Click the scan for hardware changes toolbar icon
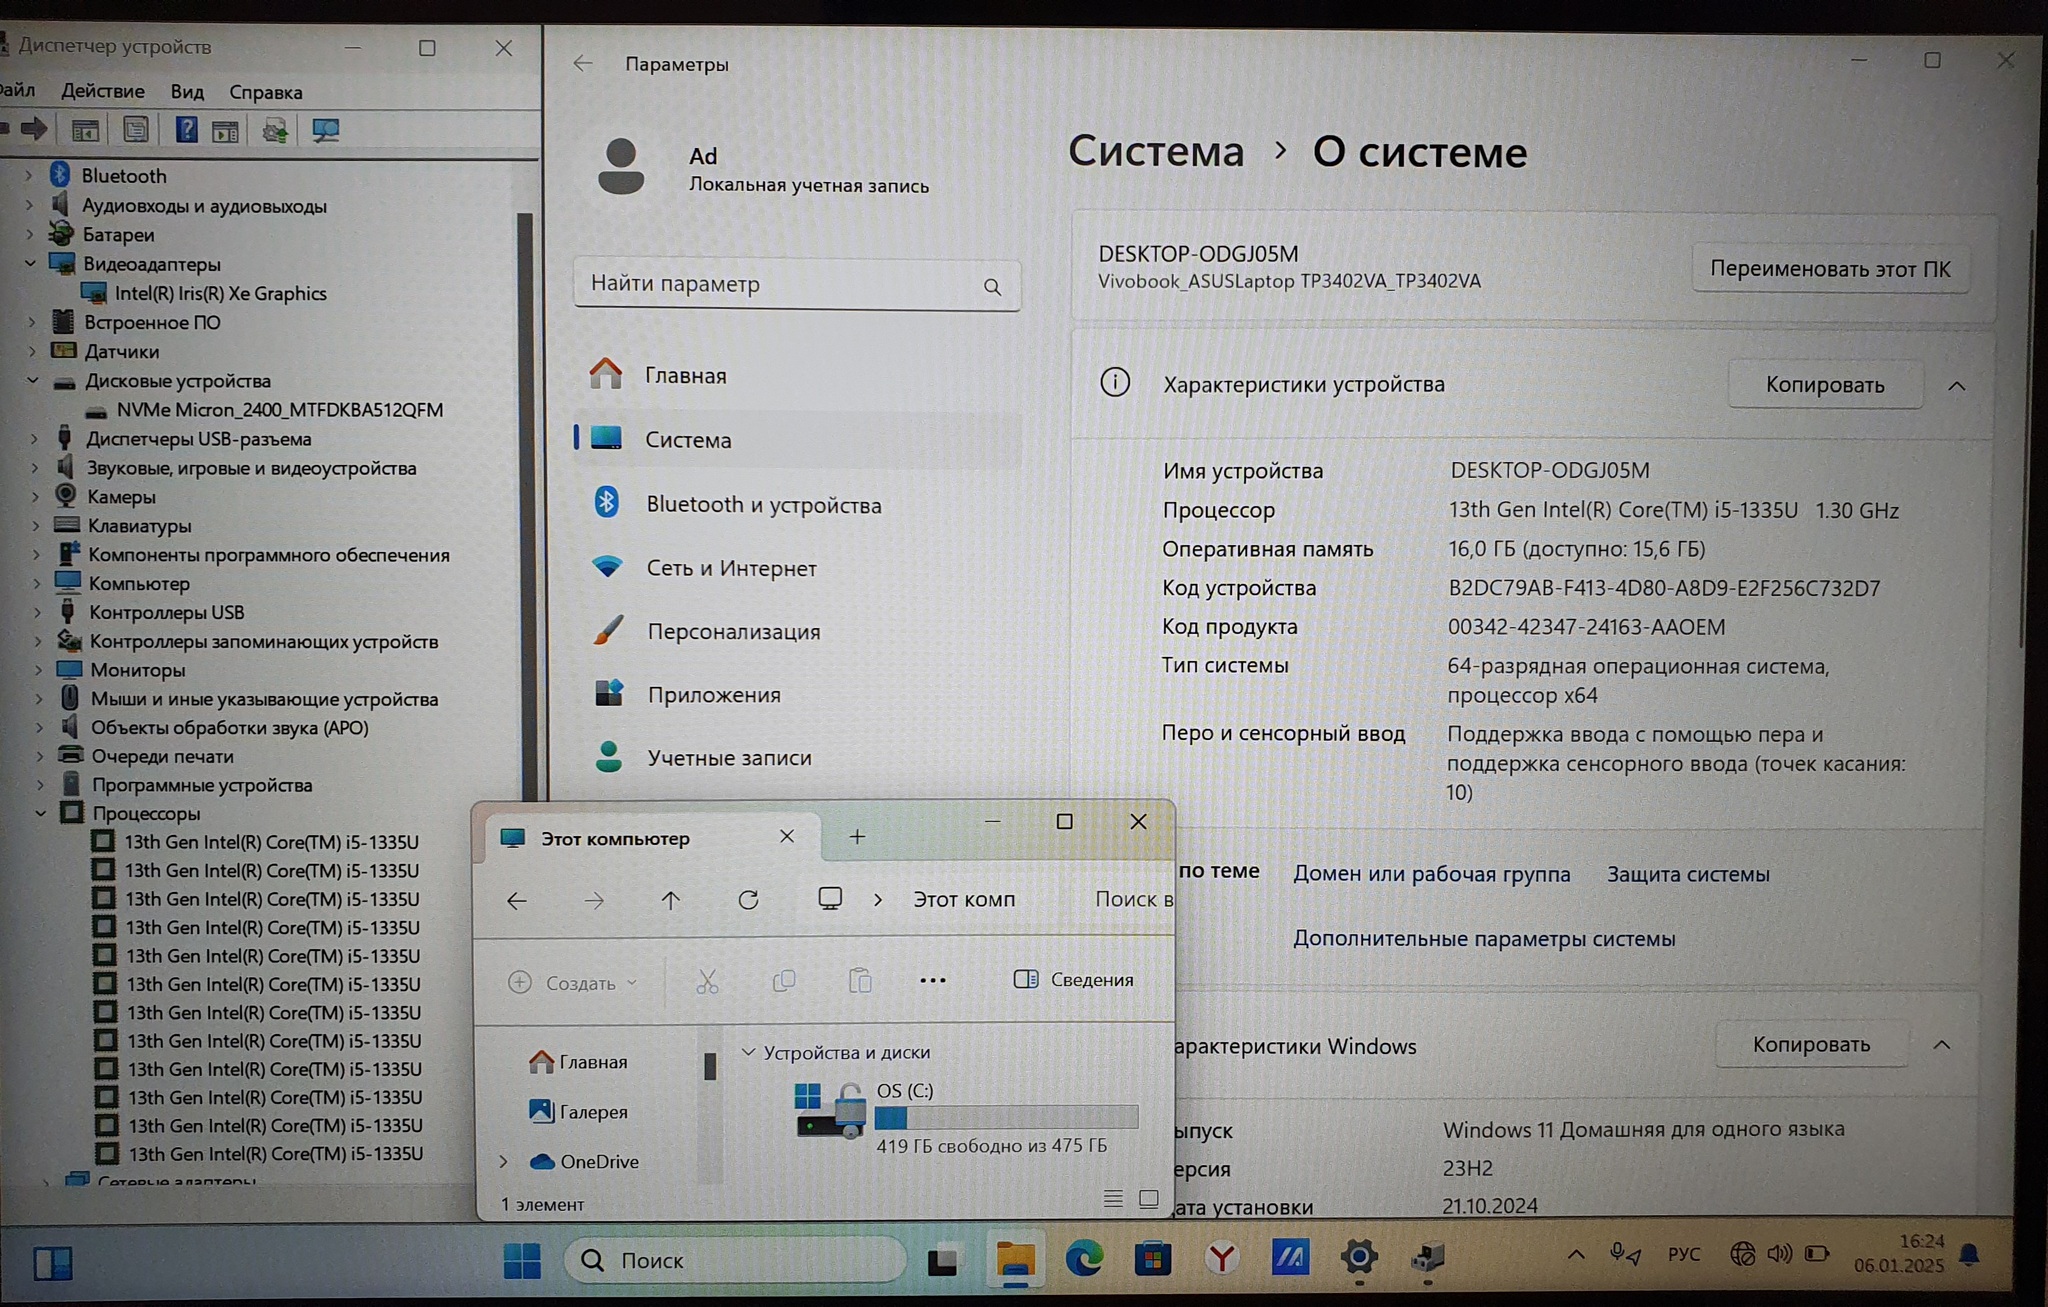The width and height of the screenshot is (2048, 1307). 325,130
